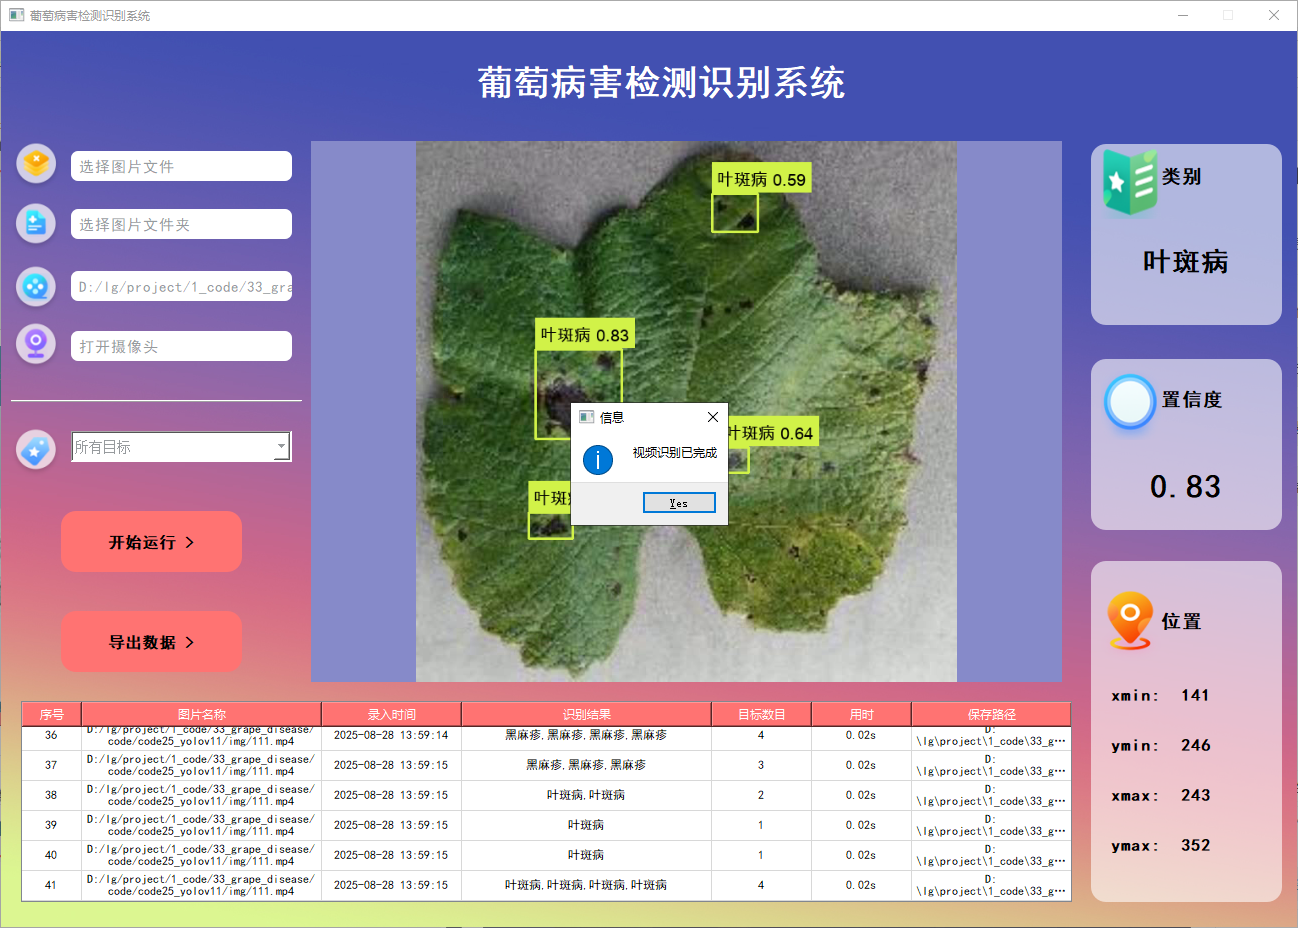Click the 录入时间 column header
This screenshot has width=1298, height=928.
click(x=391, y=714)
